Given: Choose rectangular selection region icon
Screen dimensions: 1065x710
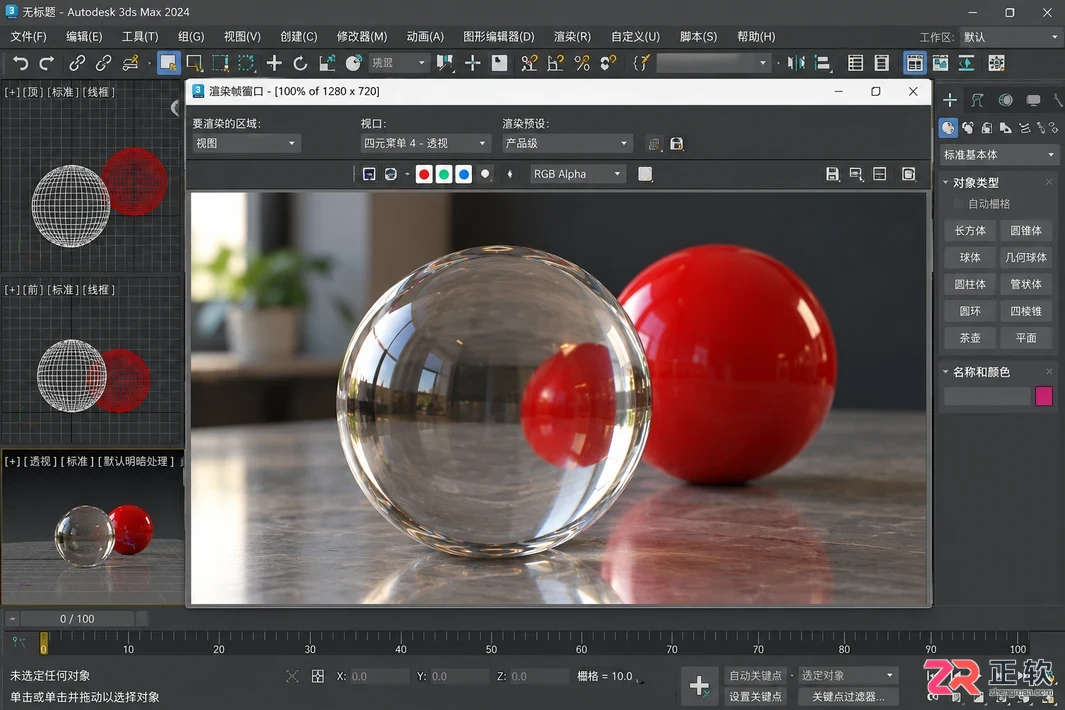Looking at the screenshot, I should tap(221, 63).
